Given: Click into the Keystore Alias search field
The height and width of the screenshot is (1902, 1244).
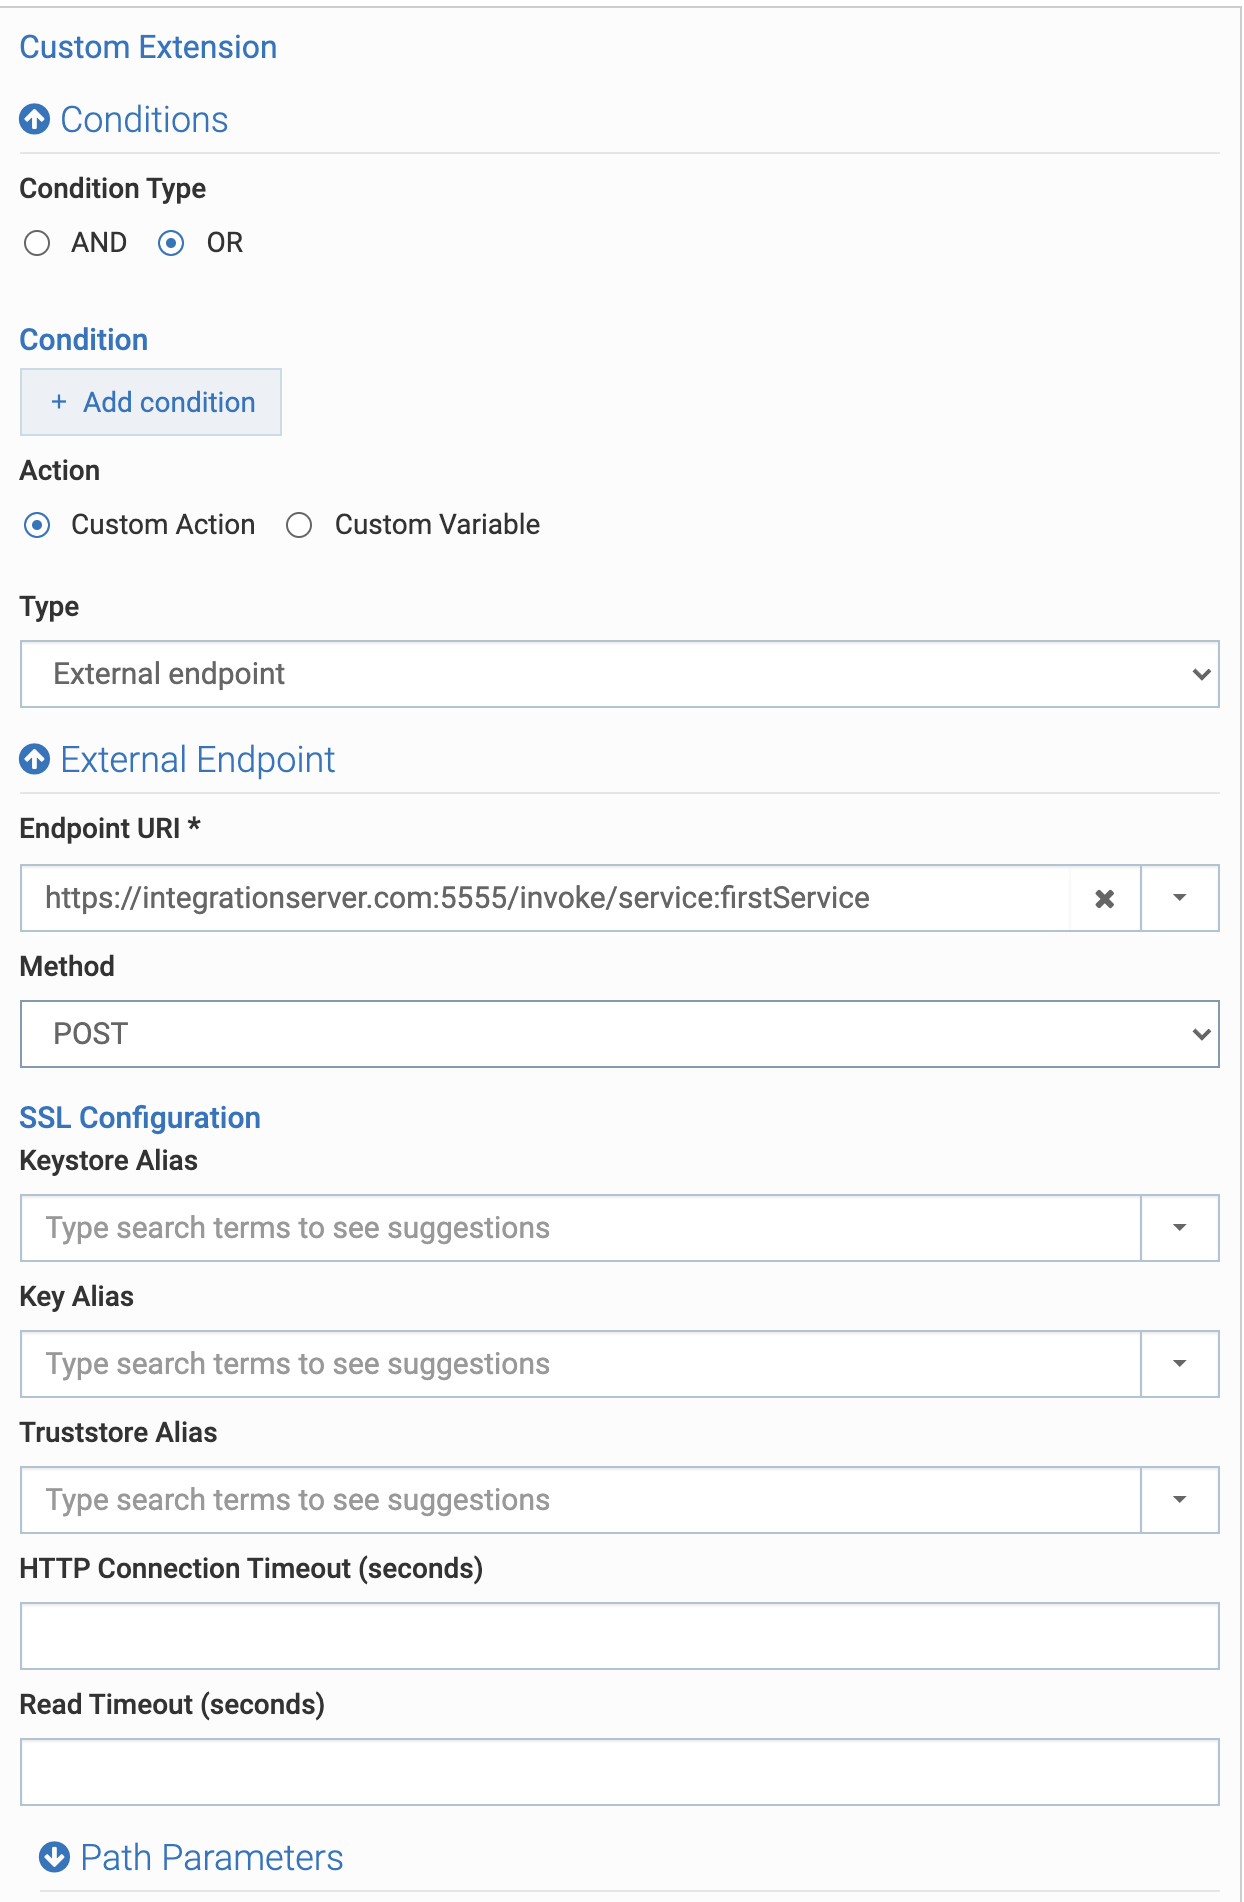Looking at the screenshot, I should [580, 1228].
